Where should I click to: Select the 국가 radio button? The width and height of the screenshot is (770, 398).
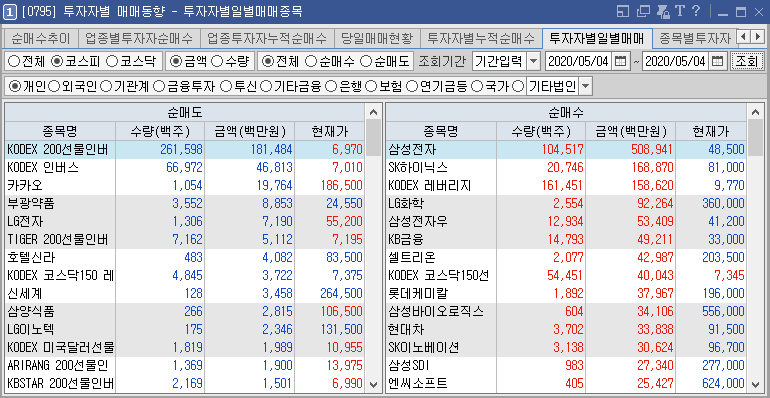476,87
